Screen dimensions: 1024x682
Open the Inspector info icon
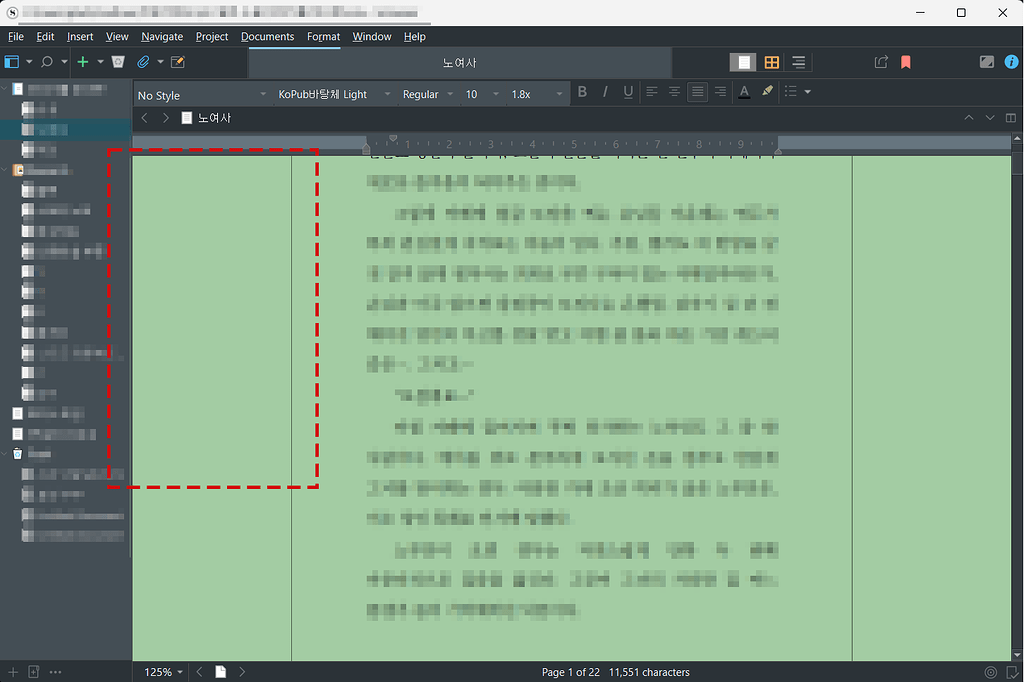[x=1011, y=61]
